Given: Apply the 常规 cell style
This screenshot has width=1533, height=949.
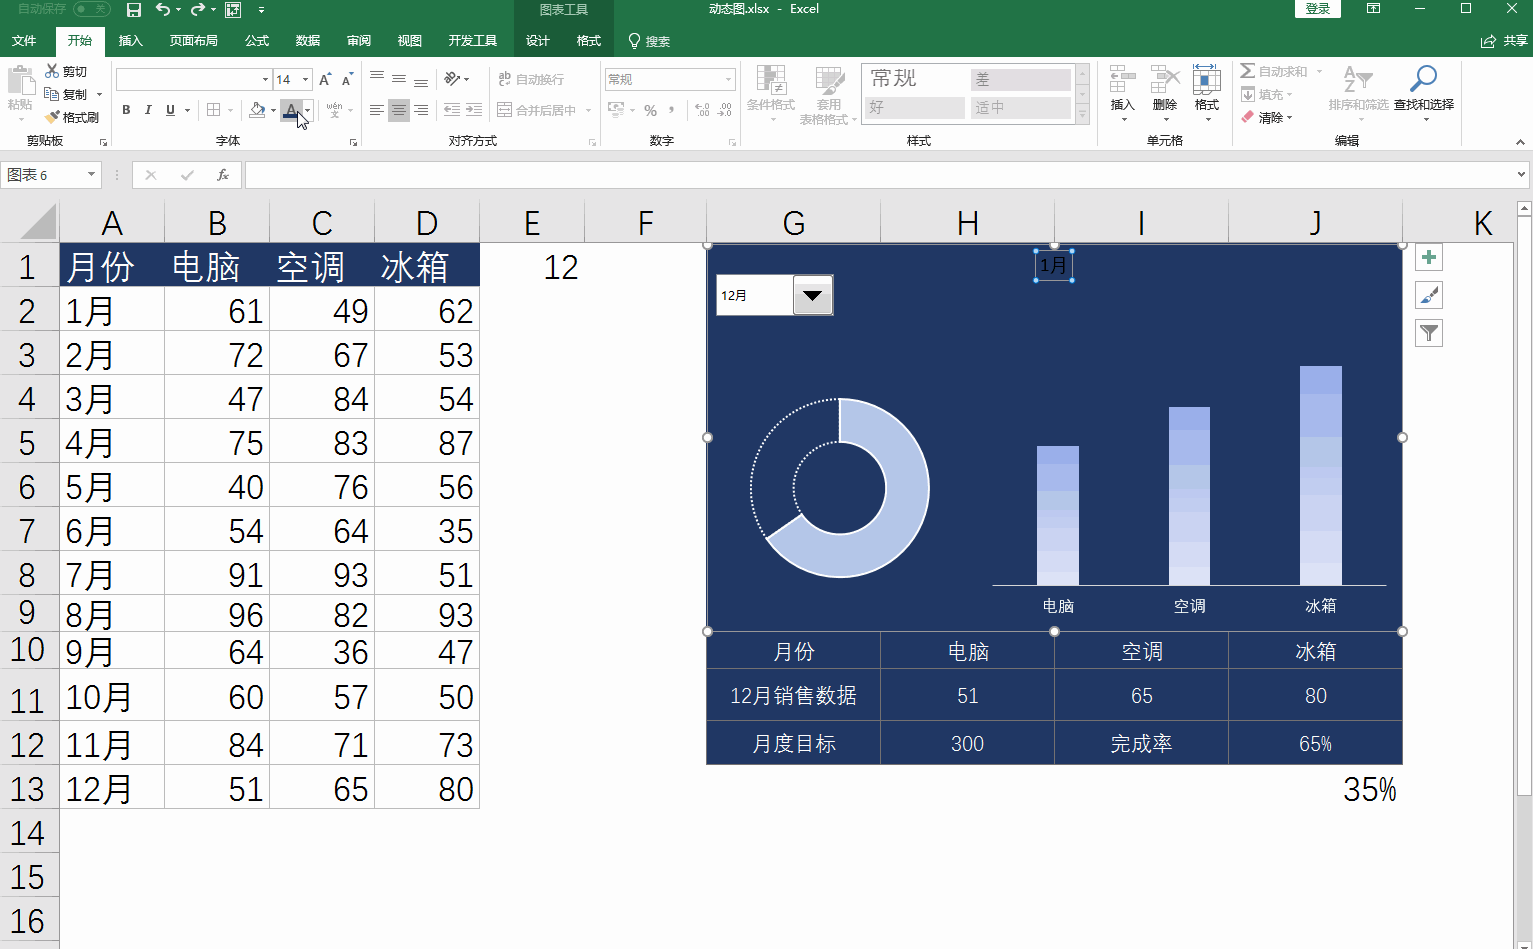Looking at the screenshot, I should click(x=914, y=79).
